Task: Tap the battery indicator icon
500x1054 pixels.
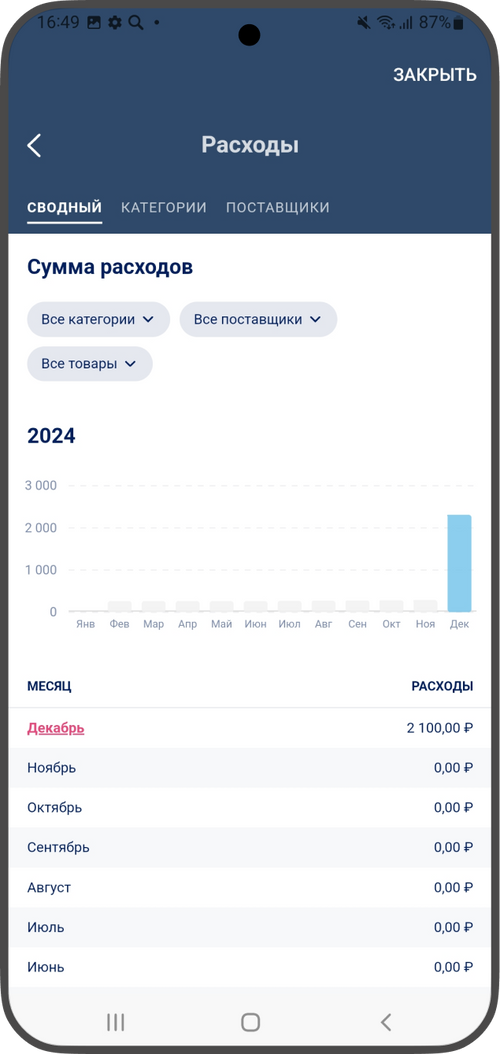Action: tap(458, 22)
